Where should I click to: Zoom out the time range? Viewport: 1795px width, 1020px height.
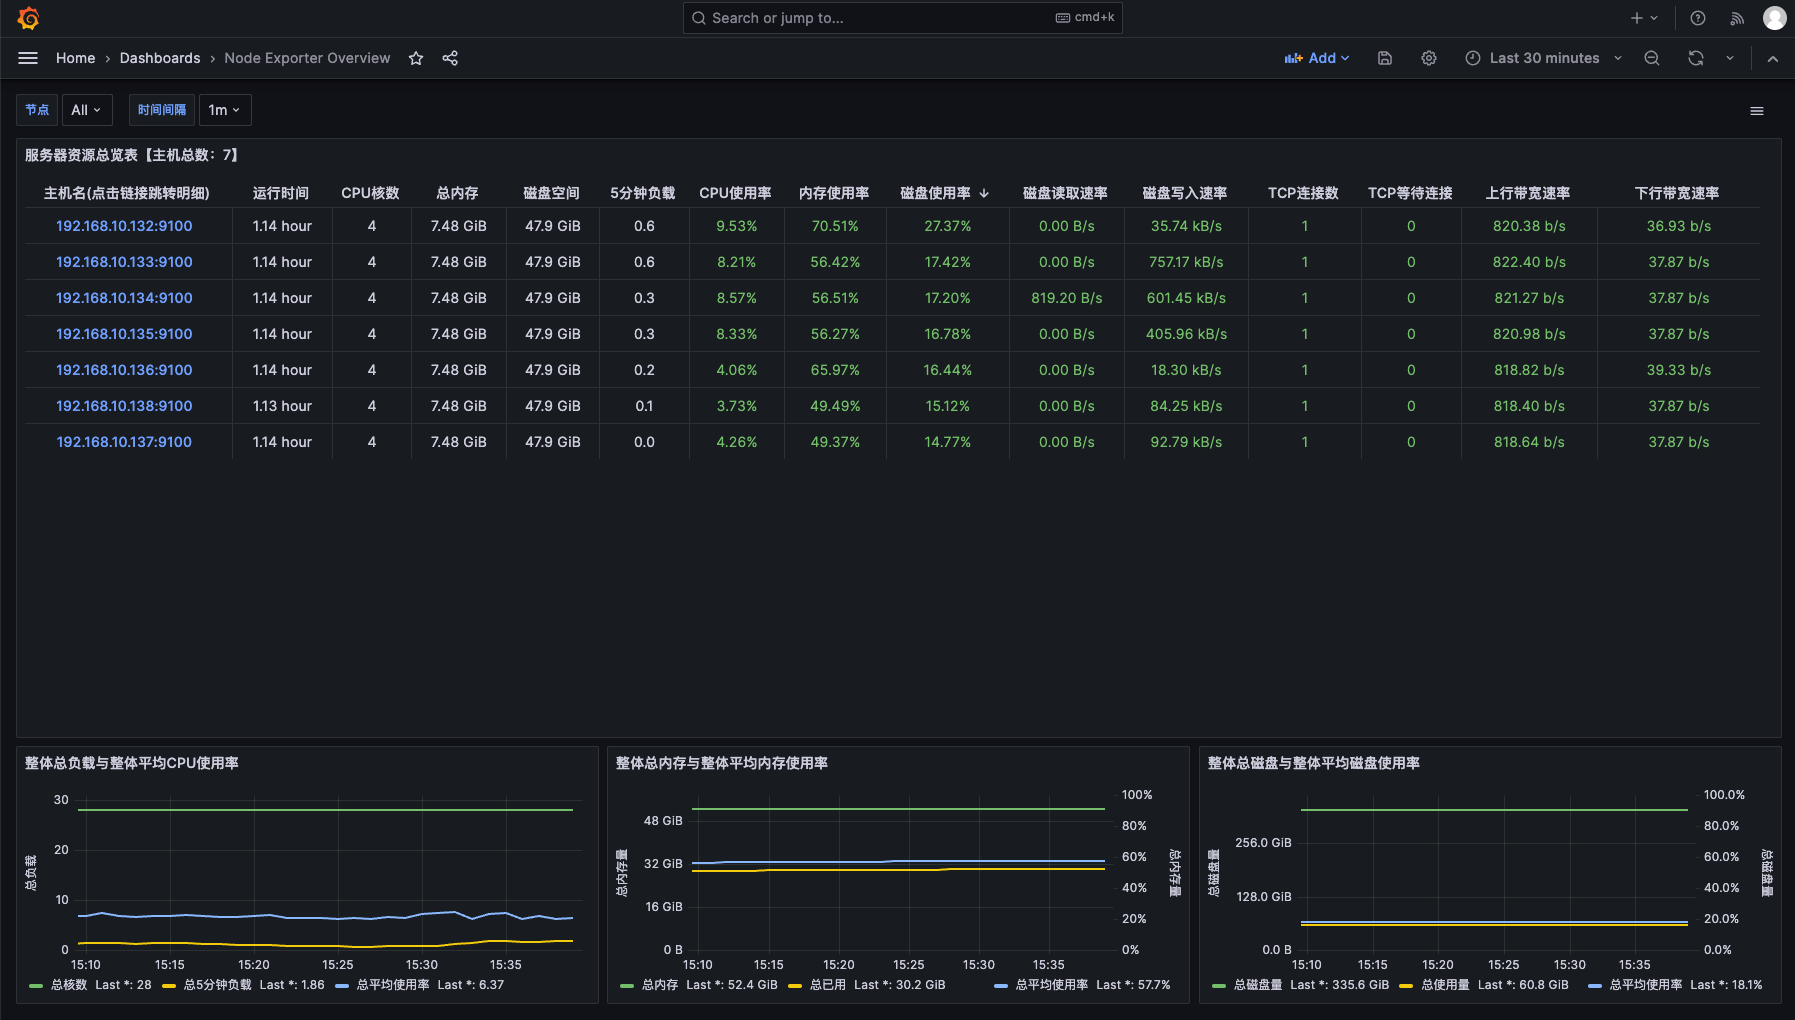coord(1652,58)
